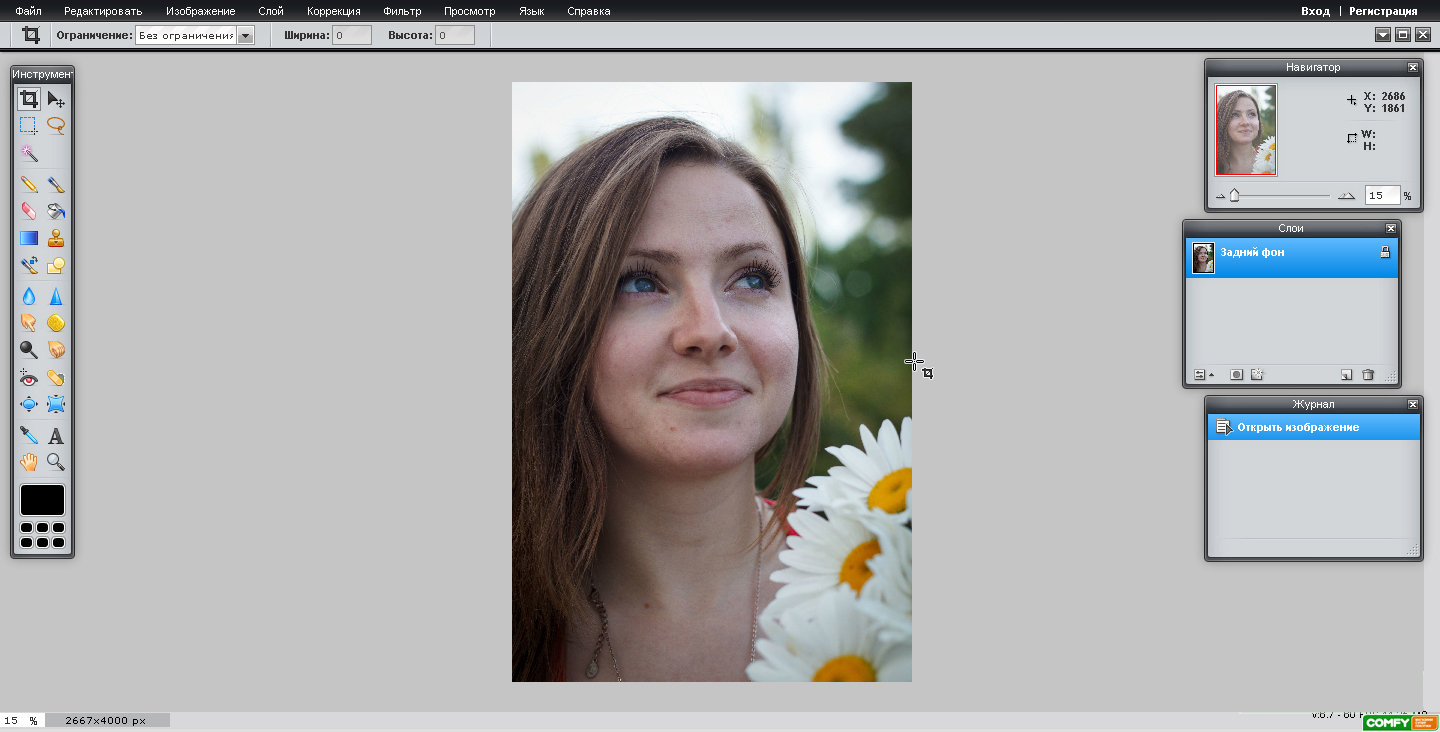Open the Просмотр menu
The width and height of the screenshot is (1440, 732).
pyautogui.click(x=469, y=11)
